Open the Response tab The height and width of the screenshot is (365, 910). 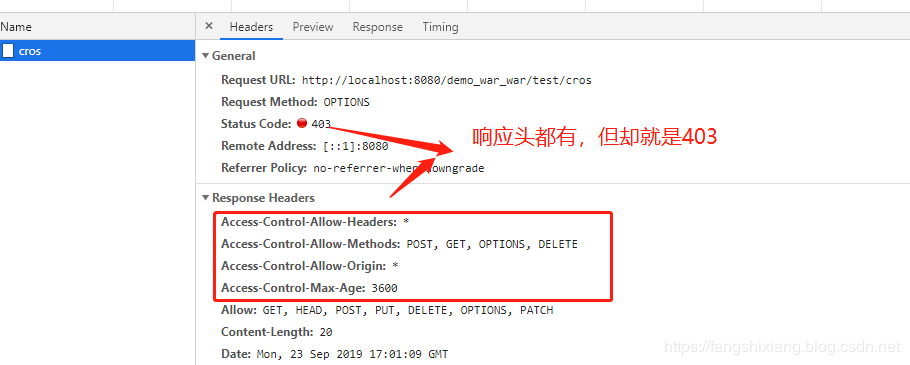(378, 27)
